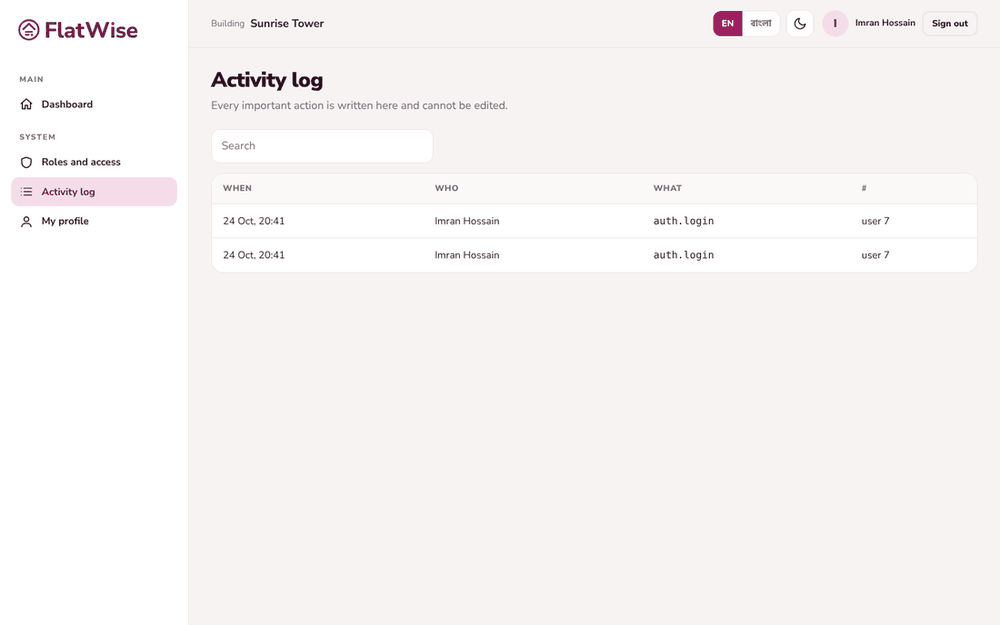Click the WHO column header

tap(446, 188)
